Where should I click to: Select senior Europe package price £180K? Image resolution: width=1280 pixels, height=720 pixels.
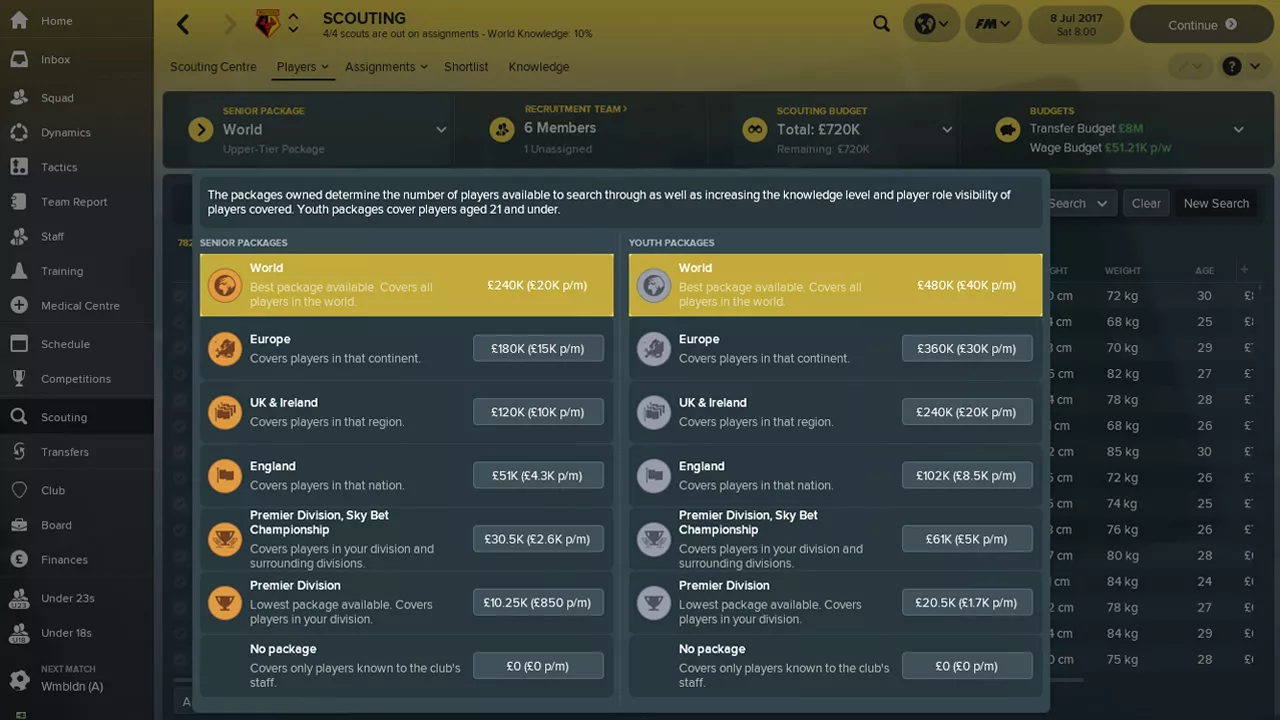coord(538,349)
